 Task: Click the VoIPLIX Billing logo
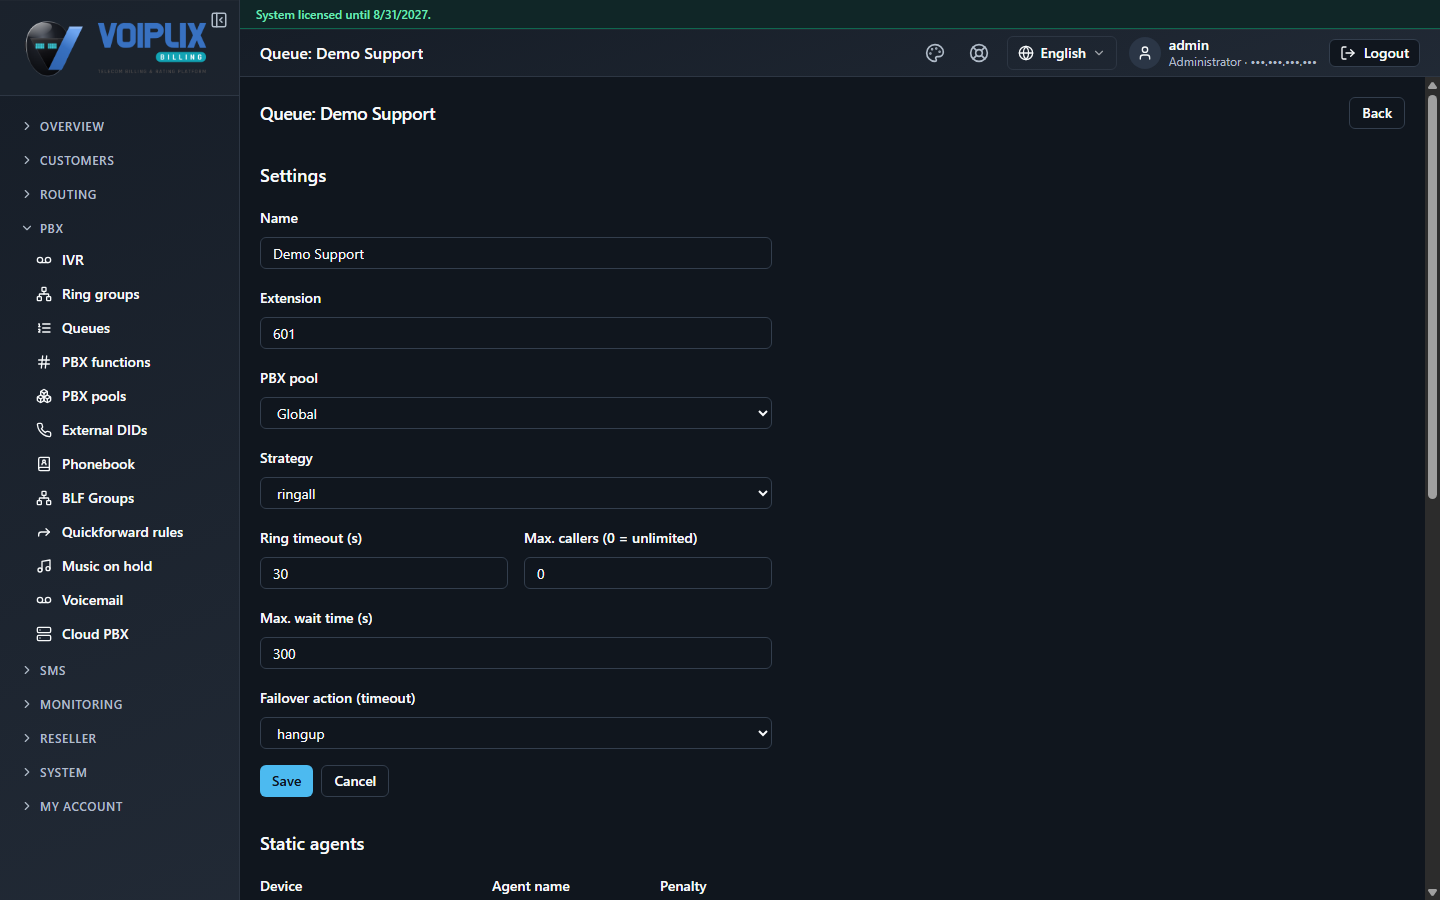click(x=117, y=48)
